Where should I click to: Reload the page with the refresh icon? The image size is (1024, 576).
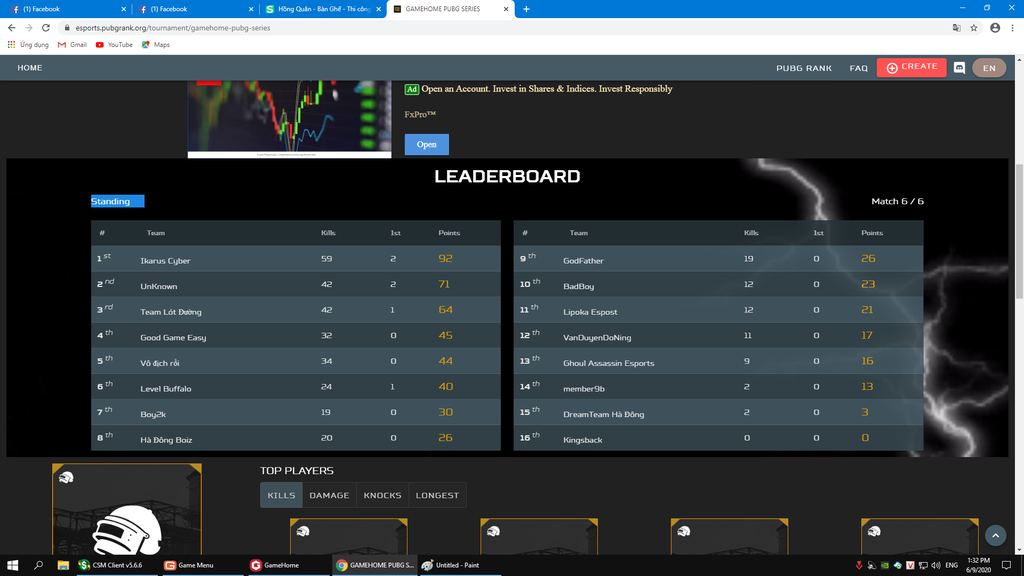[46, 27]
